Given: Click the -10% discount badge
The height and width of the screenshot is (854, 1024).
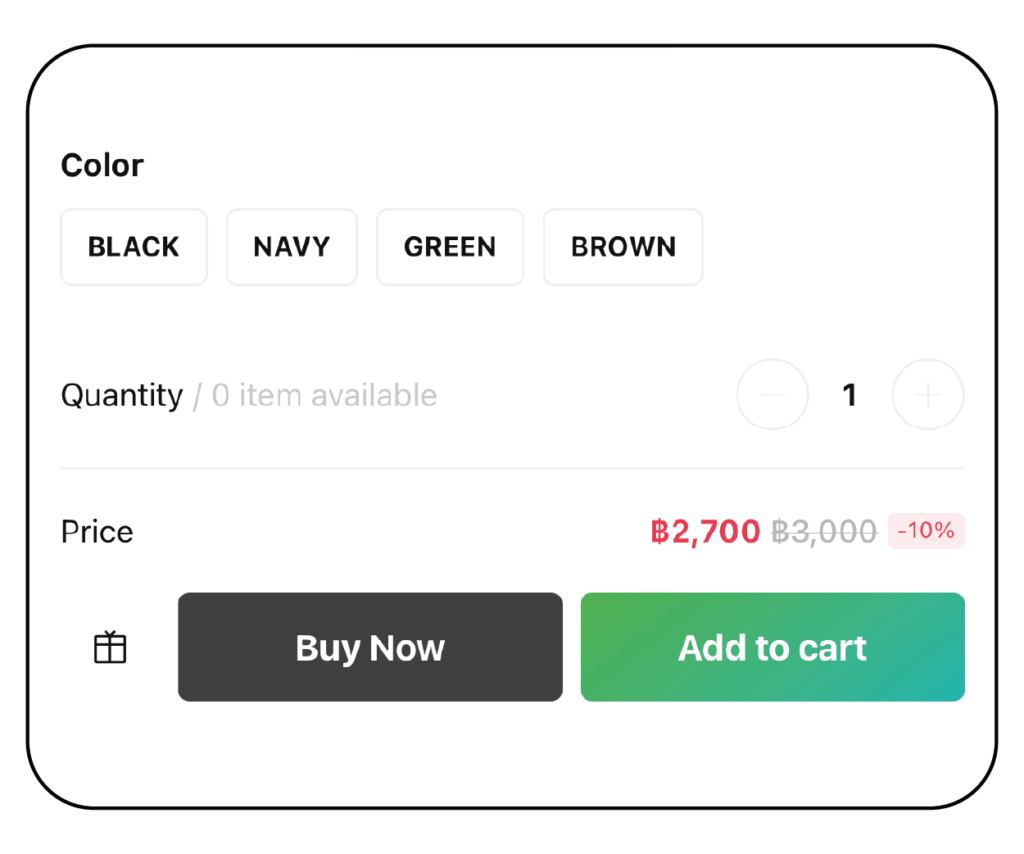Looking at the screenshot, I should click(926, 531).
